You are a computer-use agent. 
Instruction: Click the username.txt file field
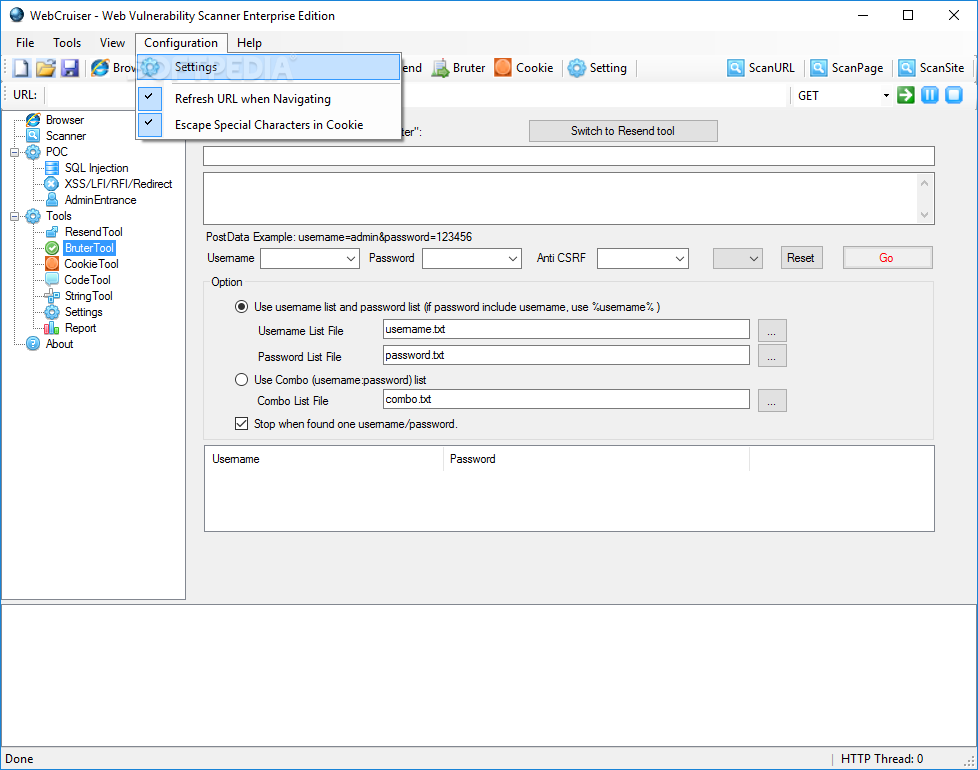tap(566, 329)
